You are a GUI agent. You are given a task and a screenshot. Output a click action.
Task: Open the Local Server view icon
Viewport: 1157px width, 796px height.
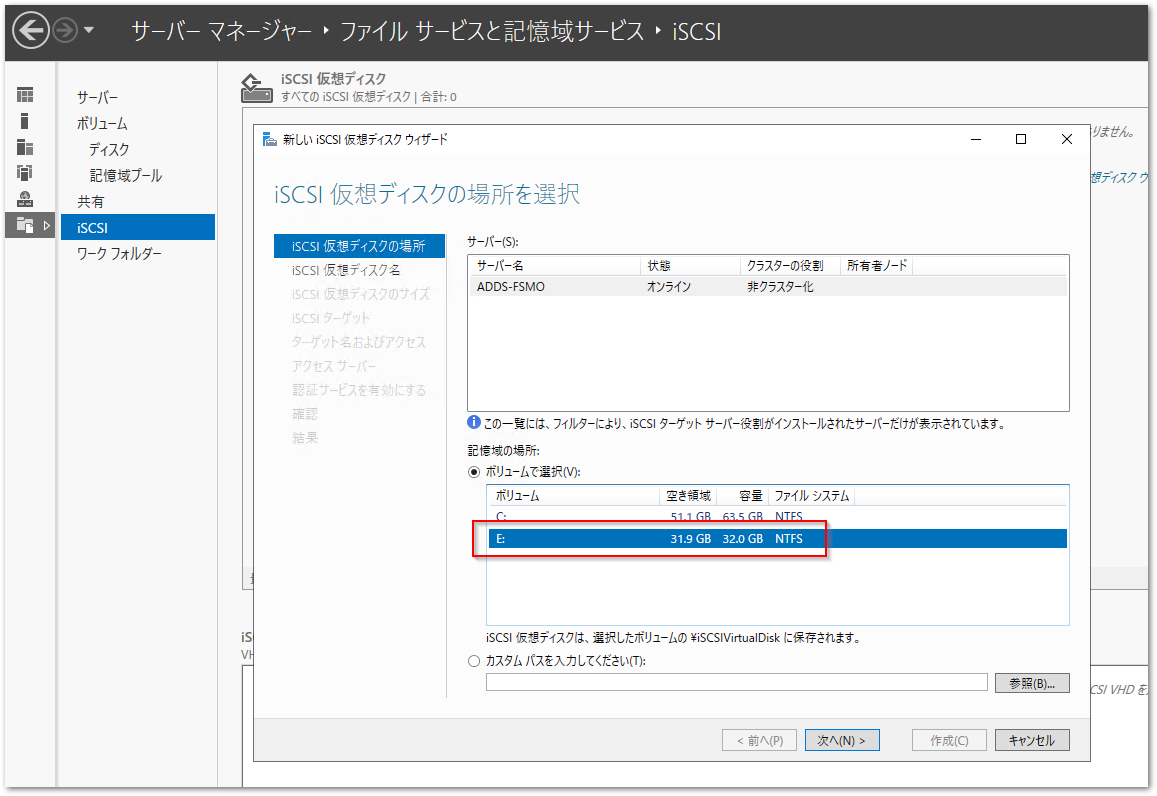[x=25, y=120]
